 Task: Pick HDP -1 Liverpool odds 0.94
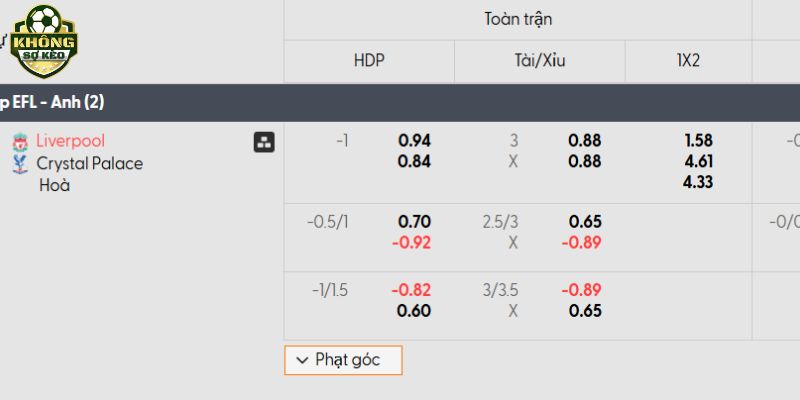(414, 141)
